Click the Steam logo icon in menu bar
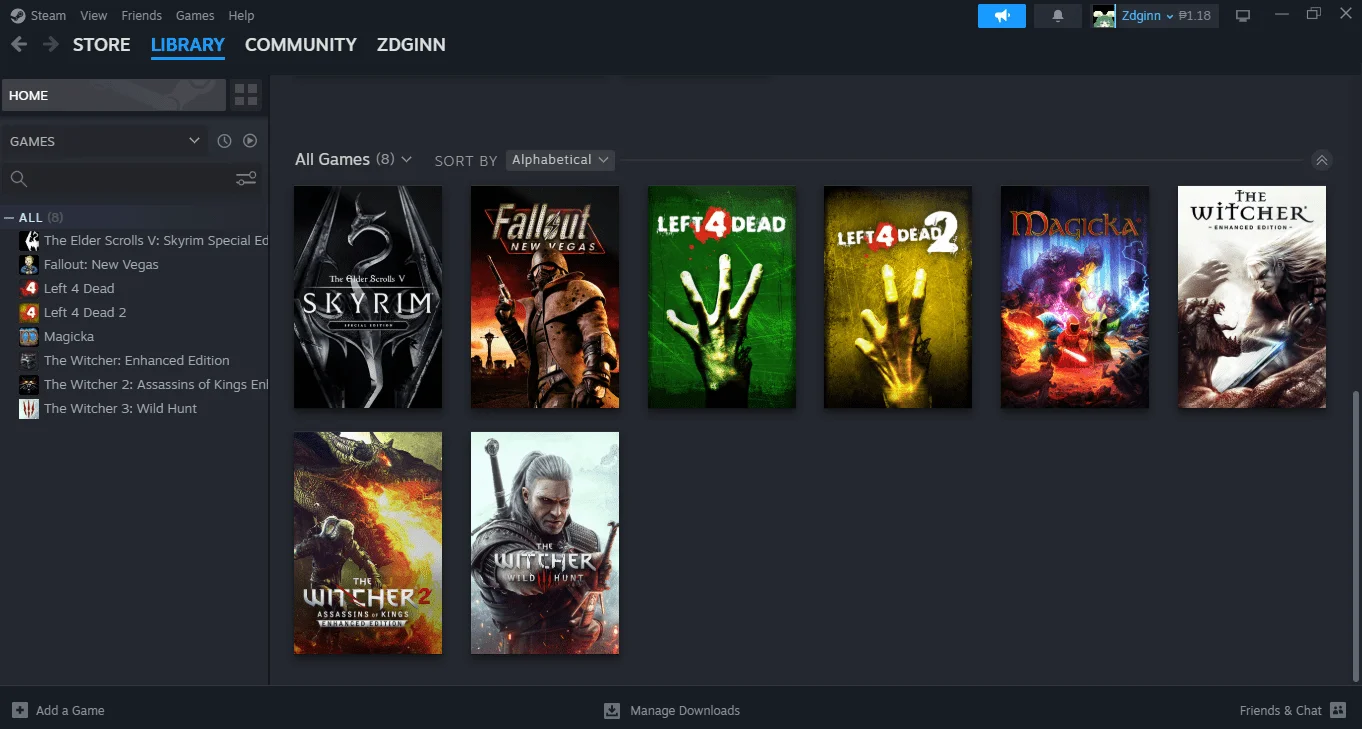1362x729 pixels. click(x=17, y=16)
